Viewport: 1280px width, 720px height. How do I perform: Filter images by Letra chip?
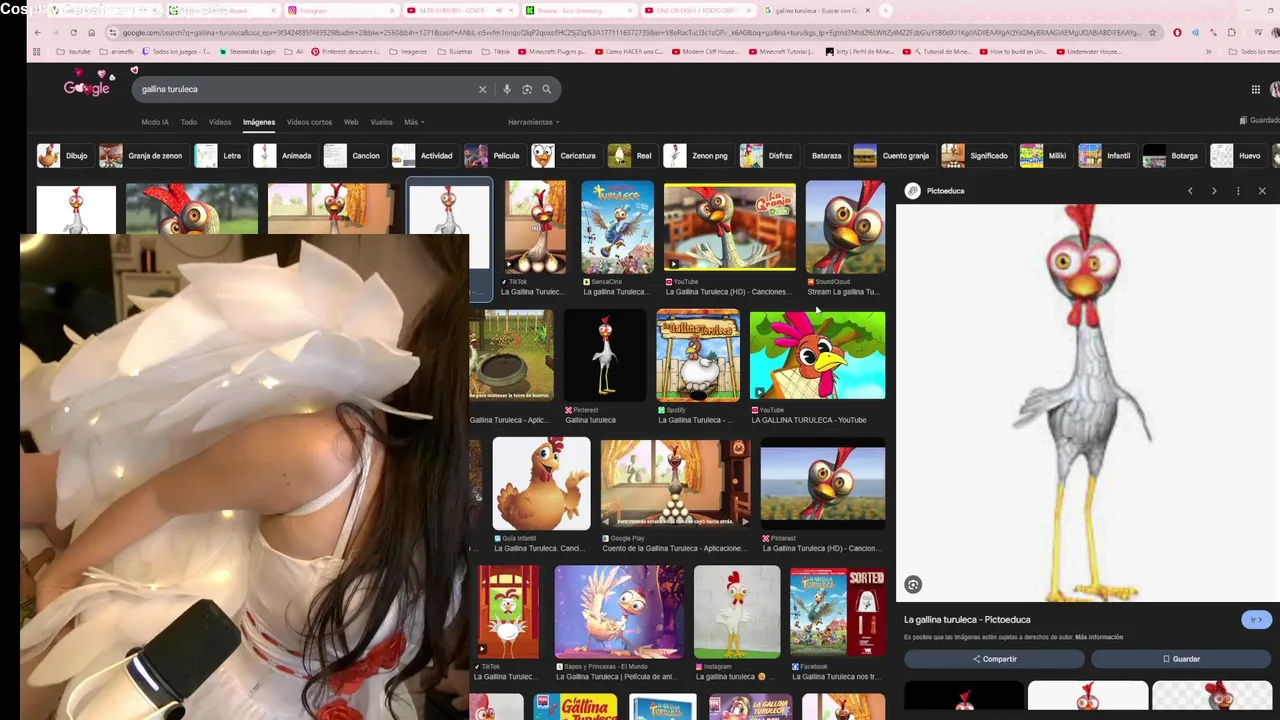coord(219,156)
